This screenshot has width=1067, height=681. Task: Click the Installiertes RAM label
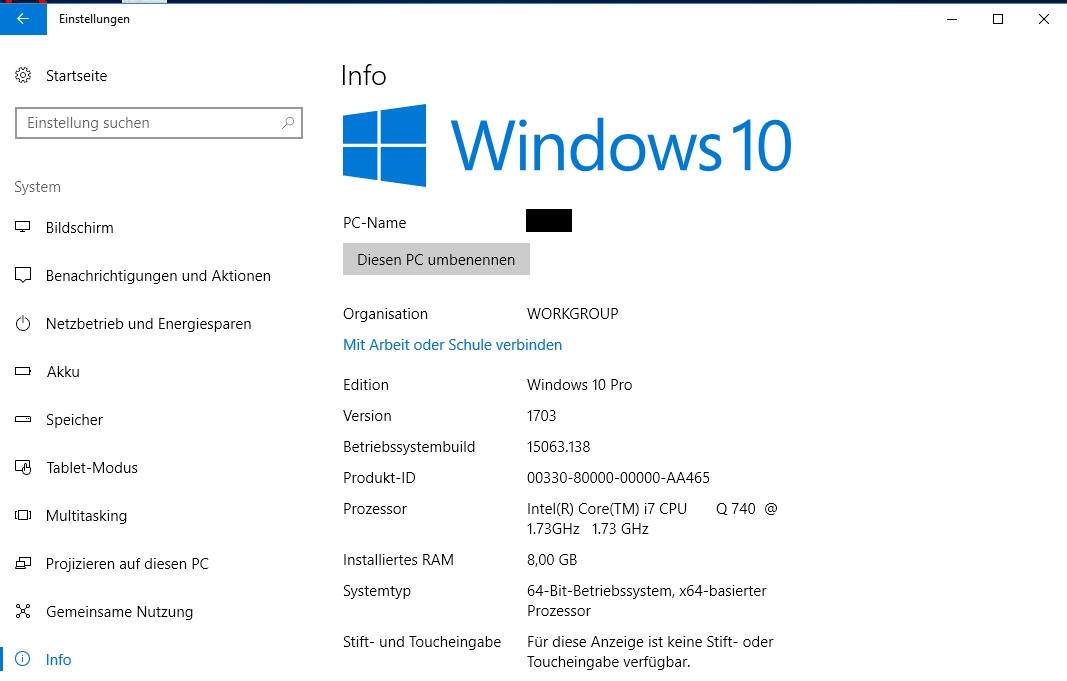pos(398,560)
